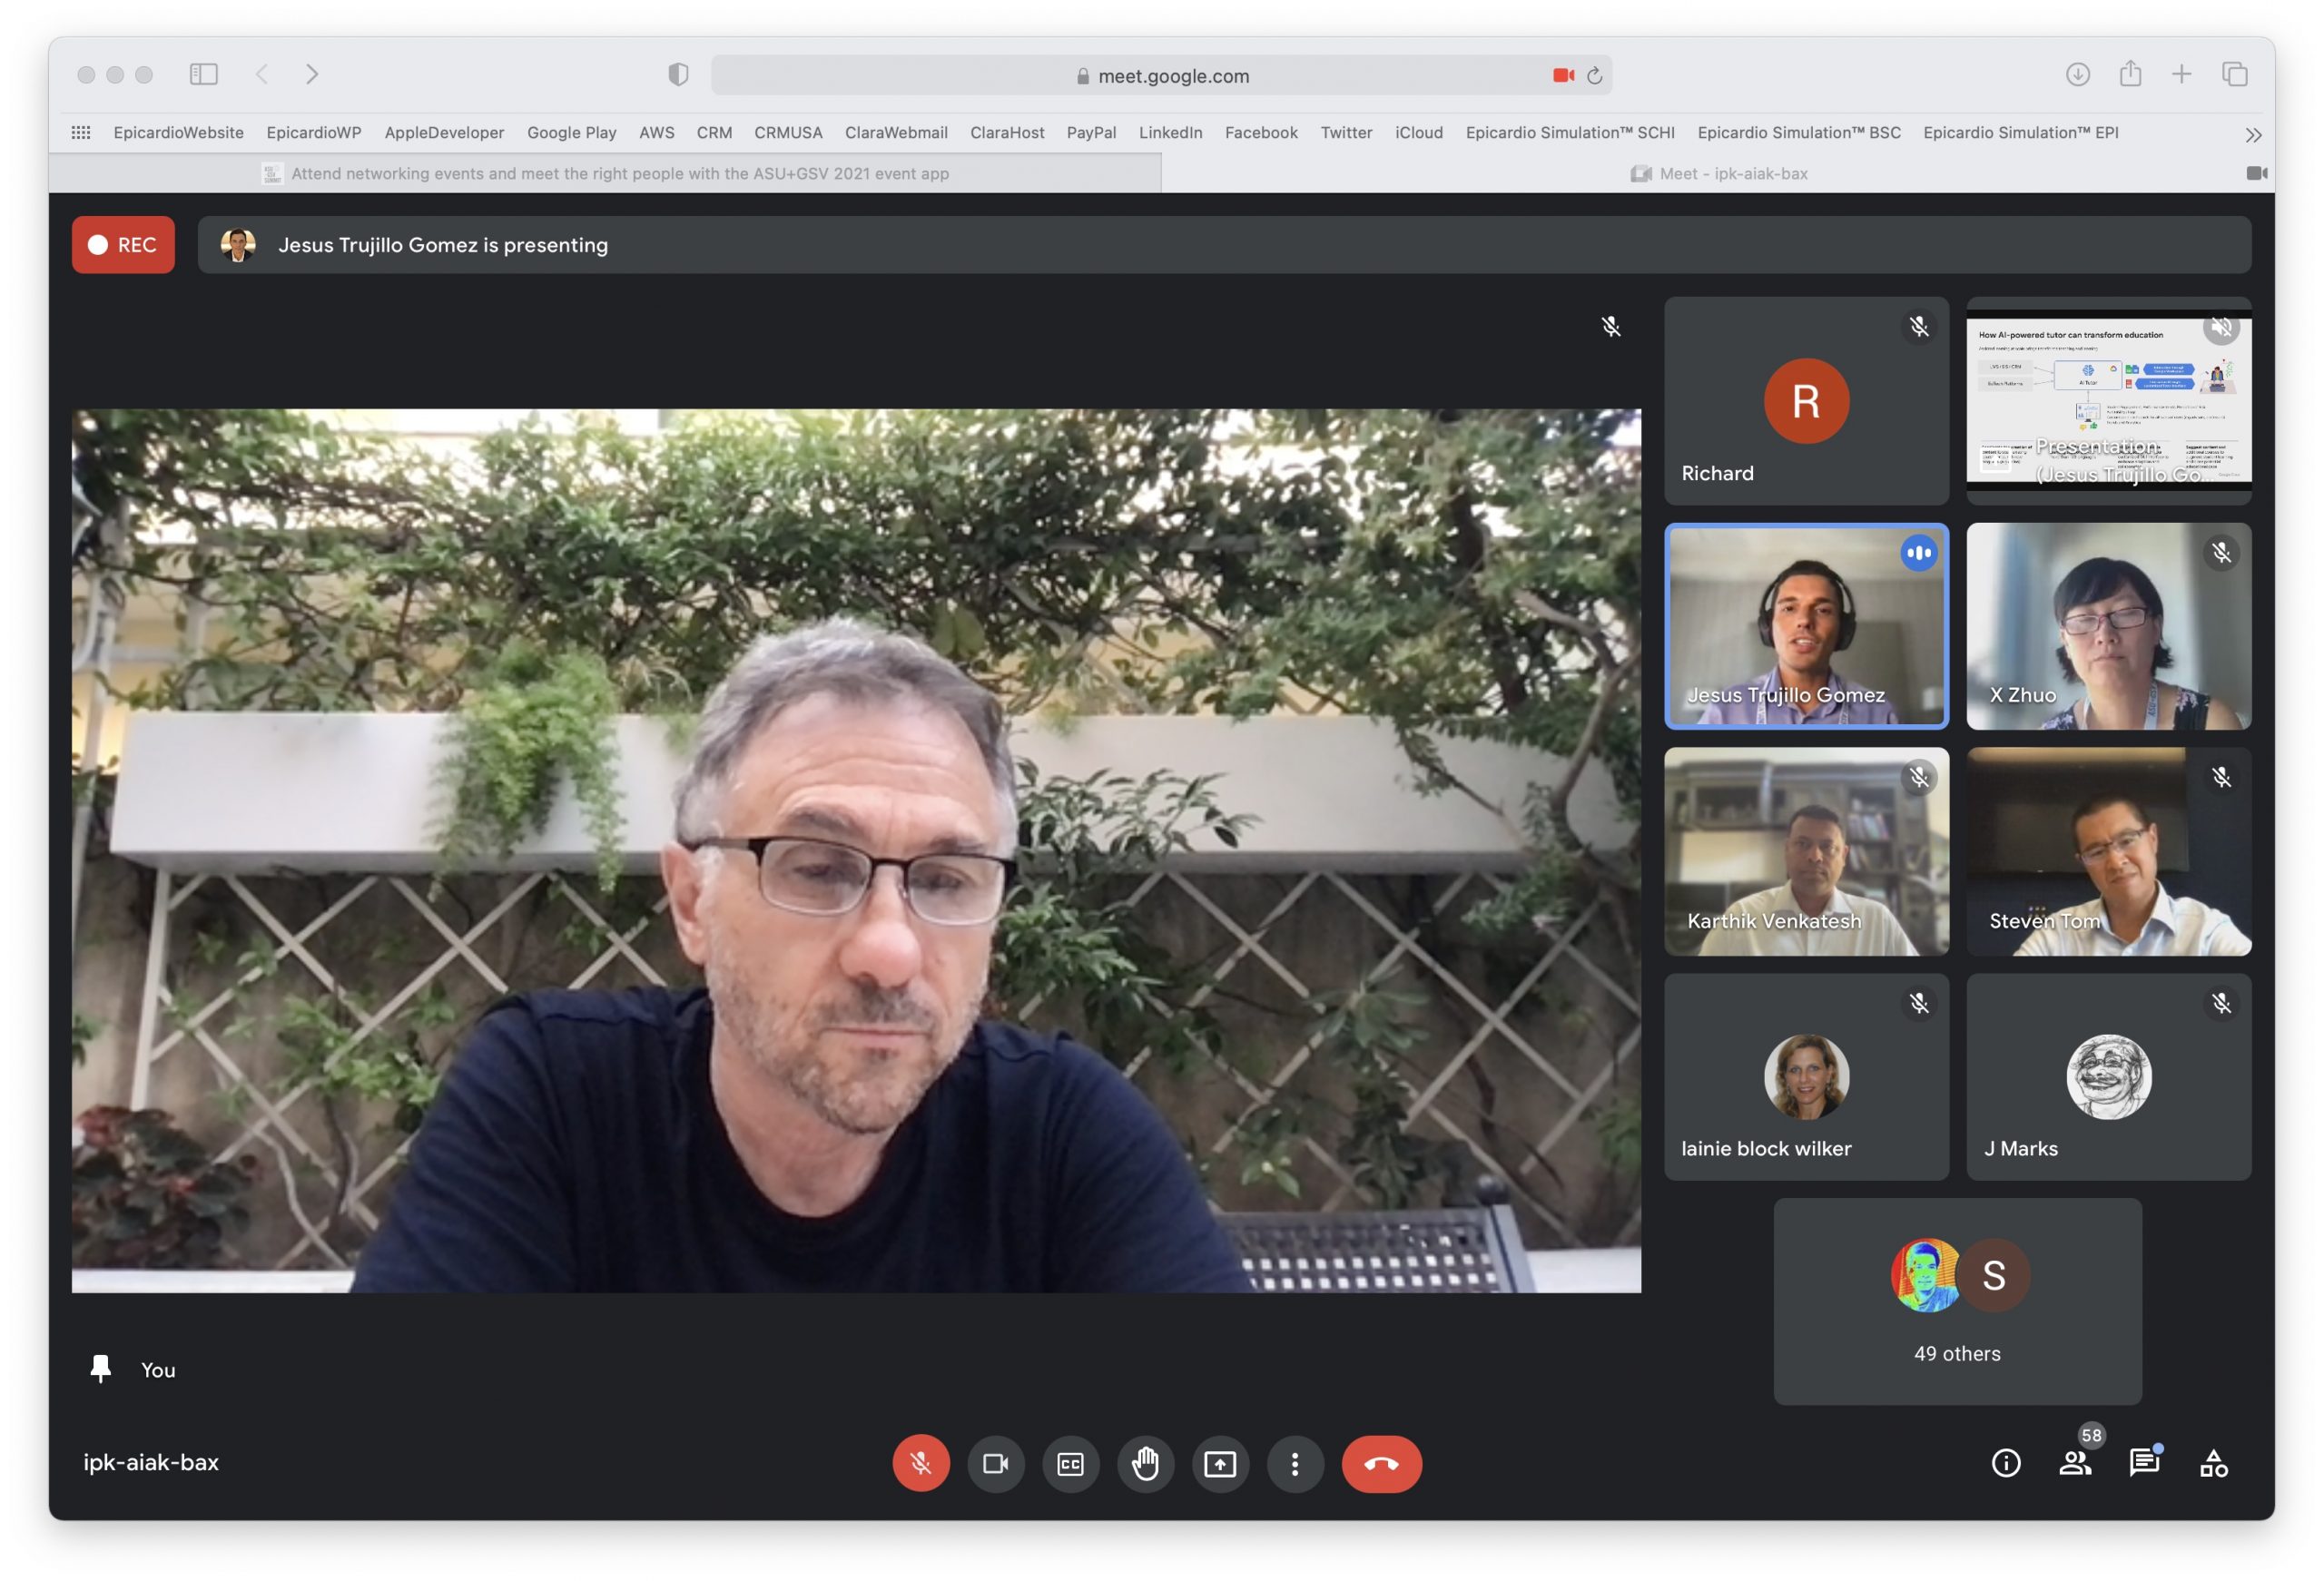Raise hand in the meeting

[1145, 1463]
